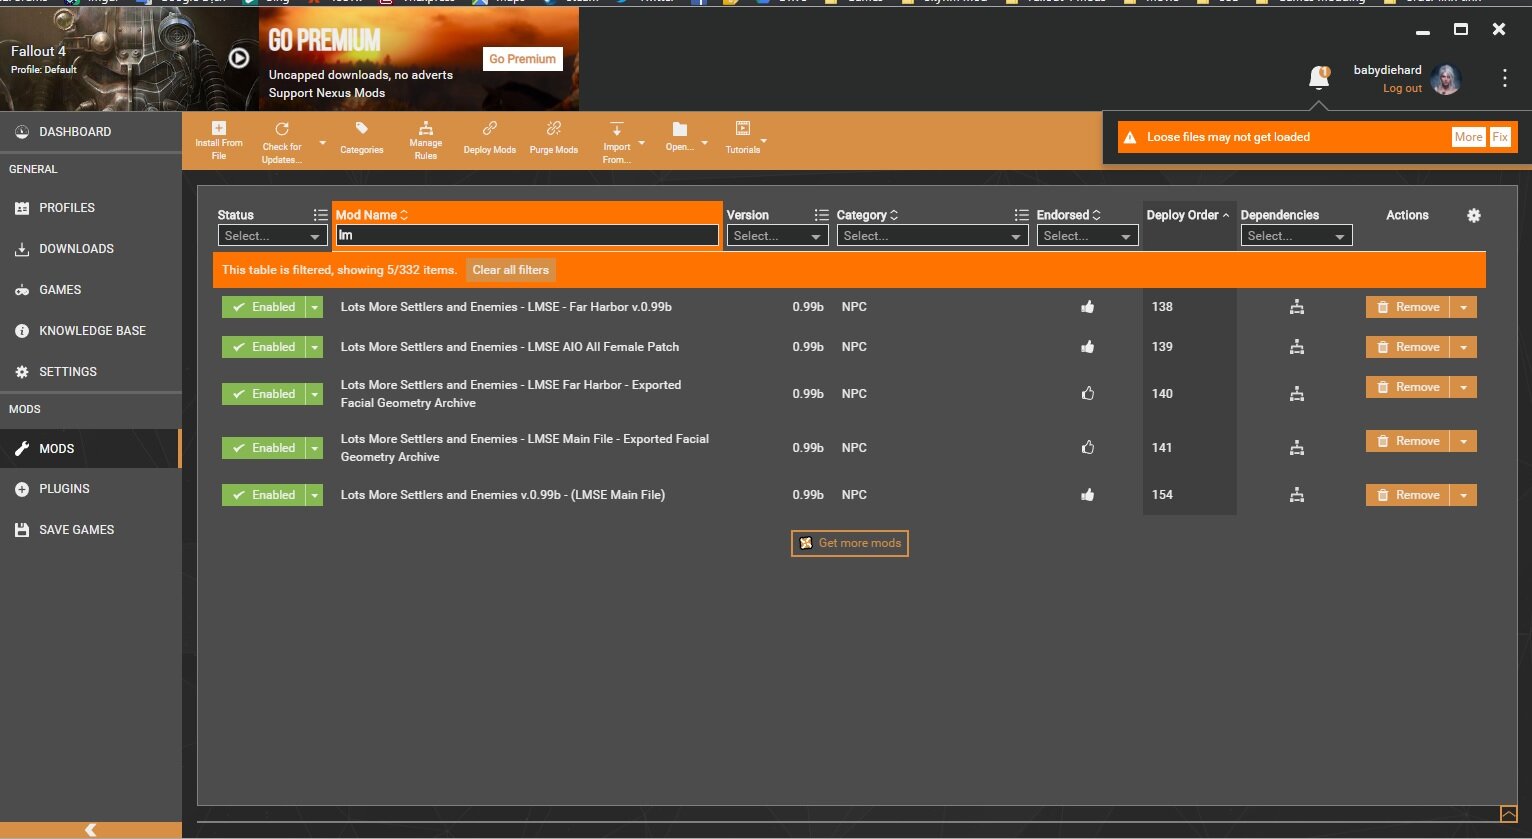Click Clear all filters button
Viewport: 1532px width, 839px height.
[x=510, y=270]
